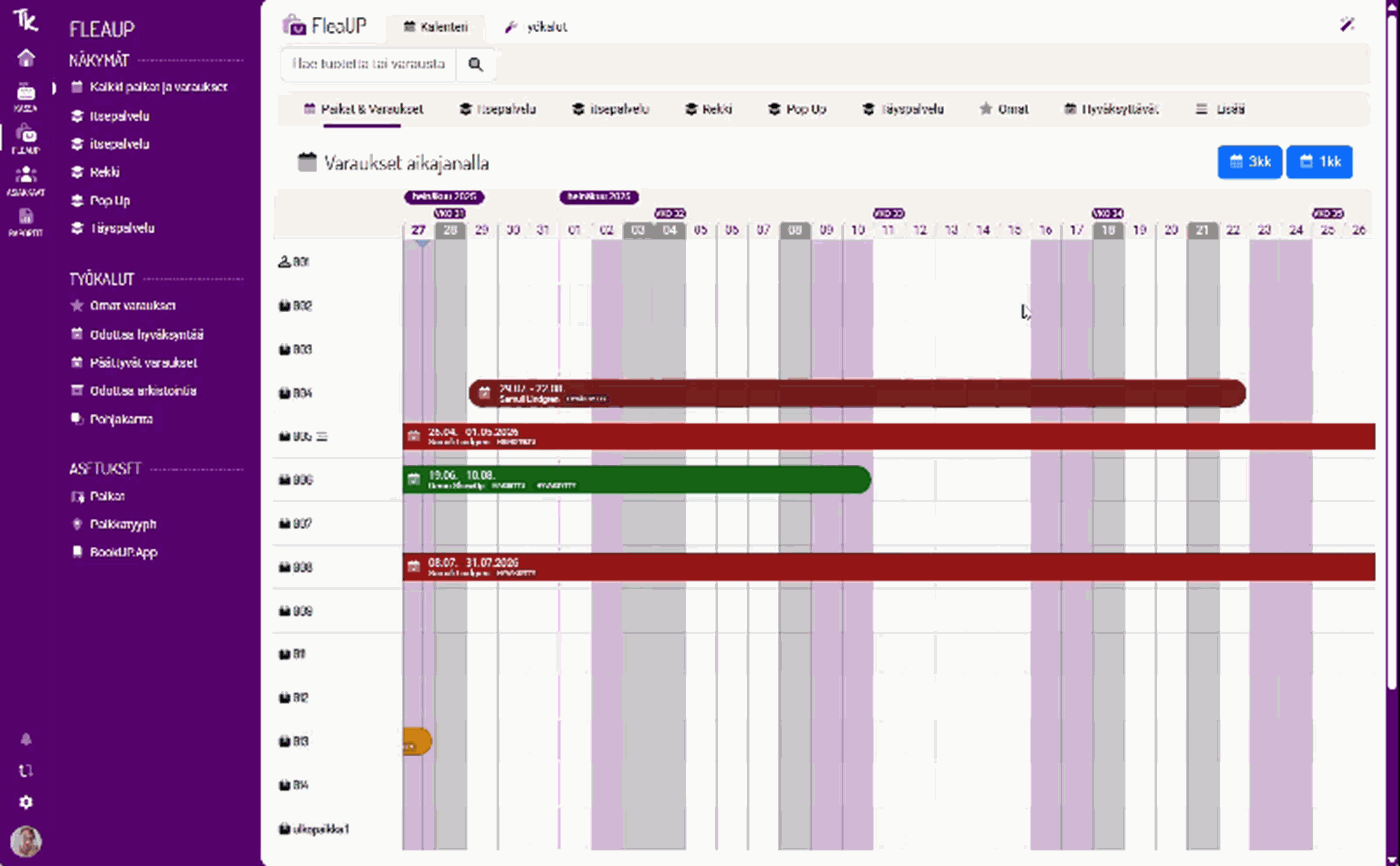Select the Omat tab with star
Viewport: 1400px width, 866px height.
coord(1004,109)
